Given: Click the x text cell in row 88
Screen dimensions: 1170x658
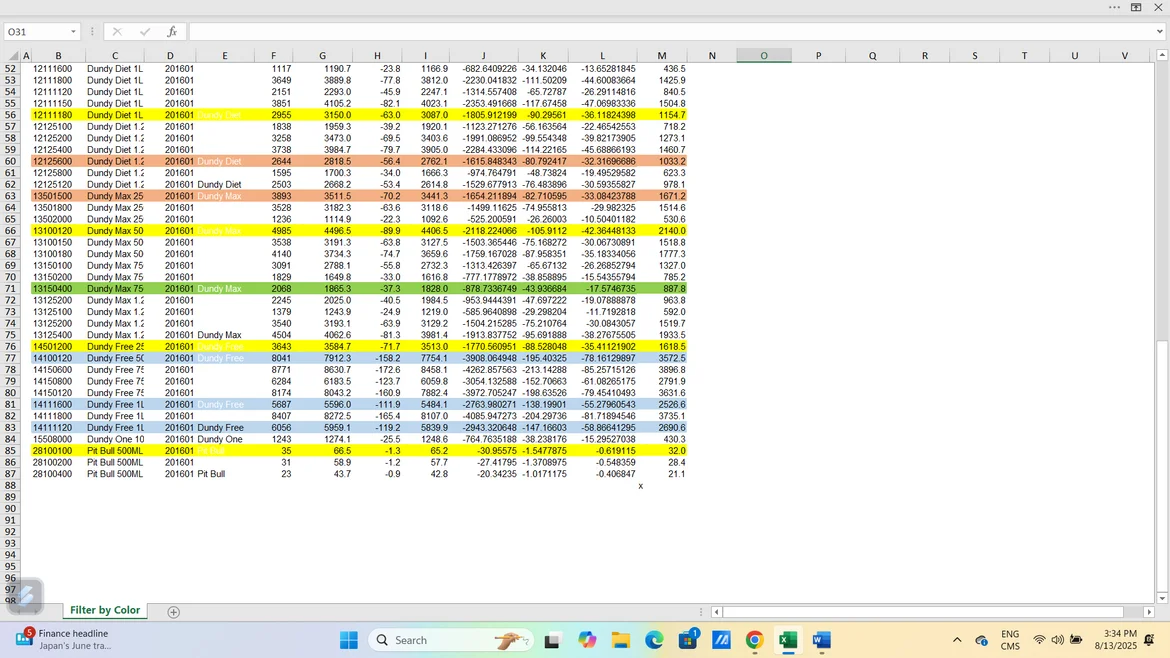Looking at the screenshot, I should 640,486.
